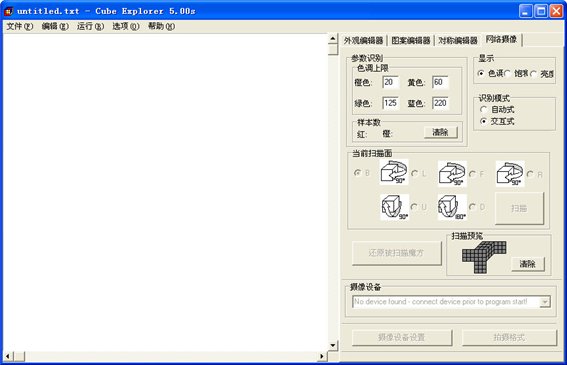The height and width of the screenshot is (365, 567).
Task: Minimize the Cube Explorer window
Action: click(525, 11)
